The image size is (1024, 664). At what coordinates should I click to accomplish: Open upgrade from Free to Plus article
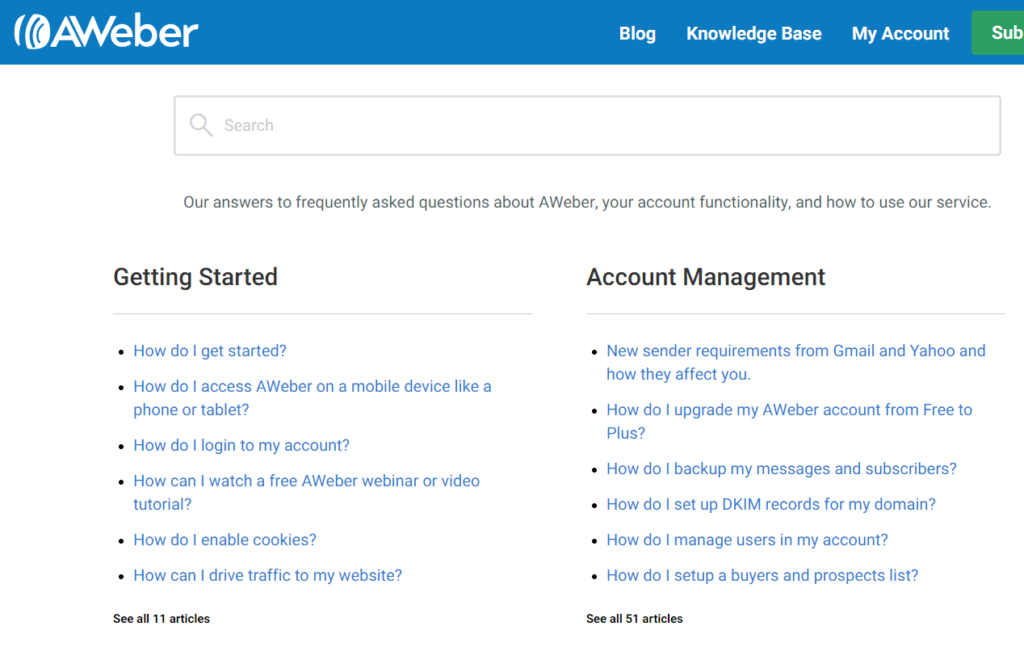789,421
